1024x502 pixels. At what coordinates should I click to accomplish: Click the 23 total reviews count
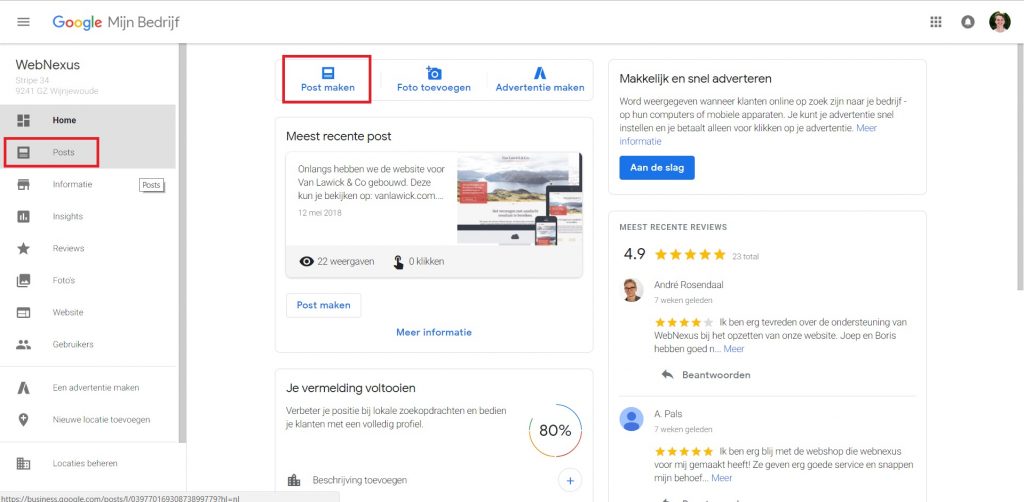pyautogui.click(x=745, y=257)
